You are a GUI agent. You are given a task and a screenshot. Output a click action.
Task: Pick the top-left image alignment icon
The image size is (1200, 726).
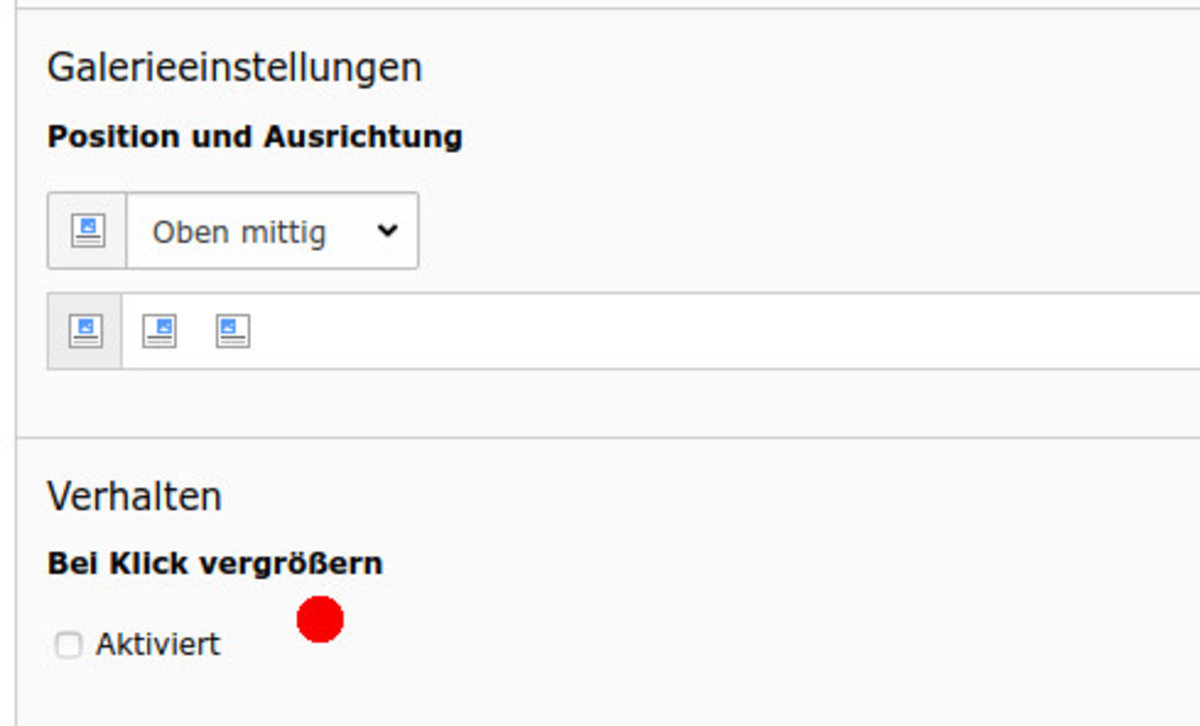(x=233, y=331)
